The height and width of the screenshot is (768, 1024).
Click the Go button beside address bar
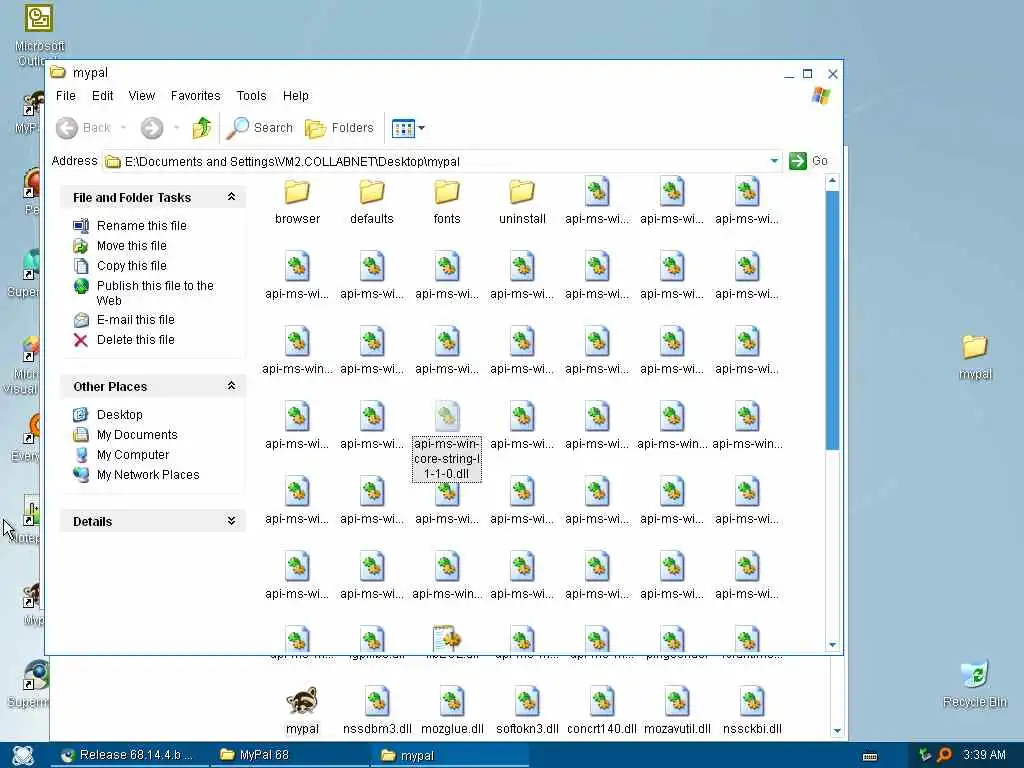point(808,161)
